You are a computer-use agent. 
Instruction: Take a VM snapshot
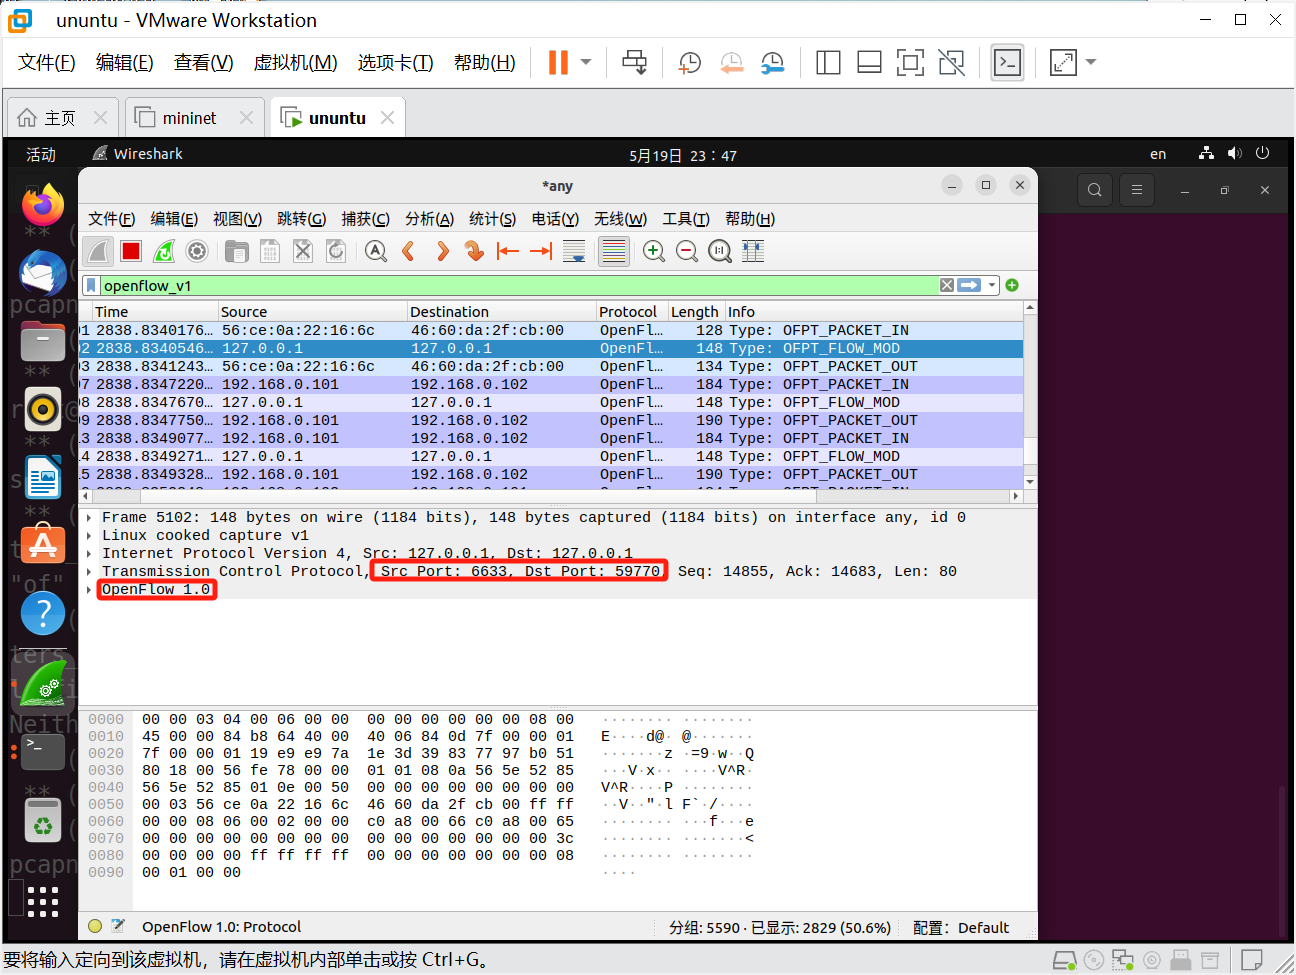point(690,62)
